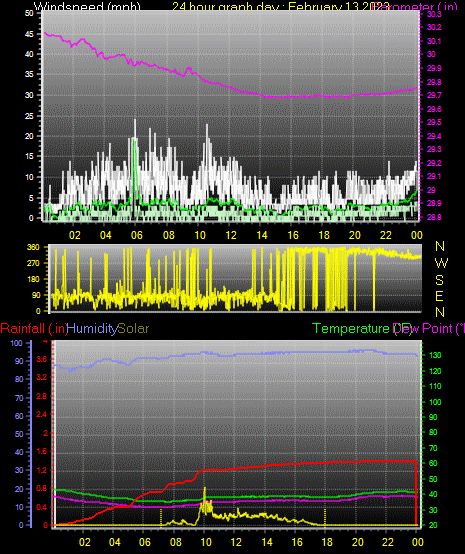Click wind direction axis value "180"
Image resolution: width=465 pixels, height=554 pixels.
[x=33, y=279]
